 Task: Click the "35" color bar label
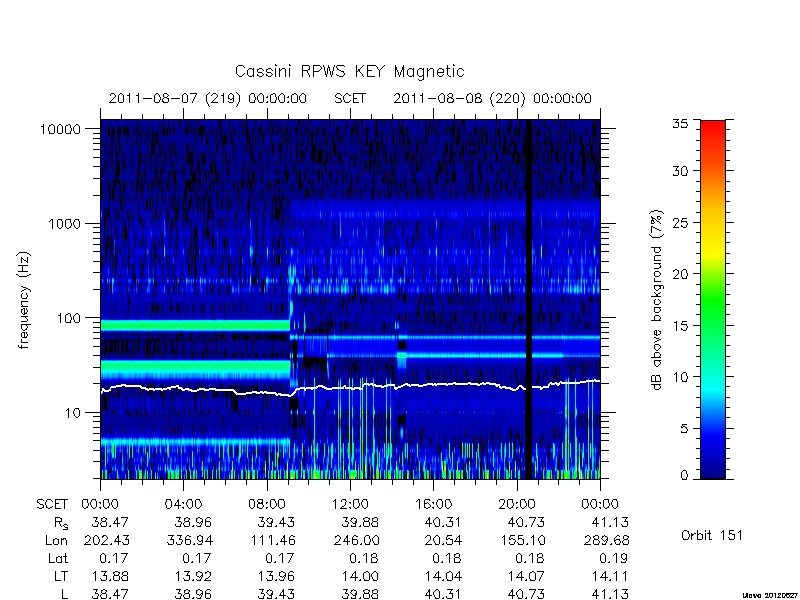click(680, 123)
